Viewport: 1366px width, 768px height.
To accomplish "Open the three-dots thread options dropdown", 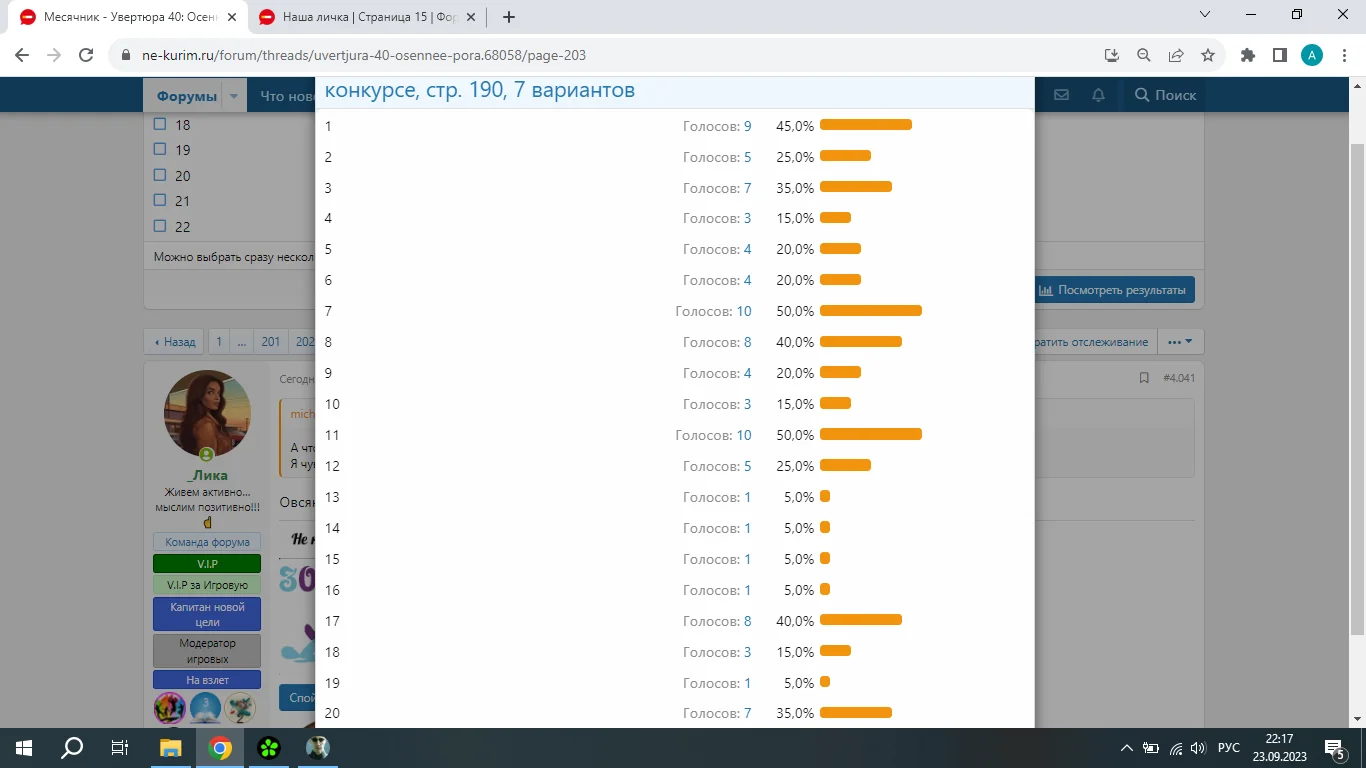I will point(1180,342).
